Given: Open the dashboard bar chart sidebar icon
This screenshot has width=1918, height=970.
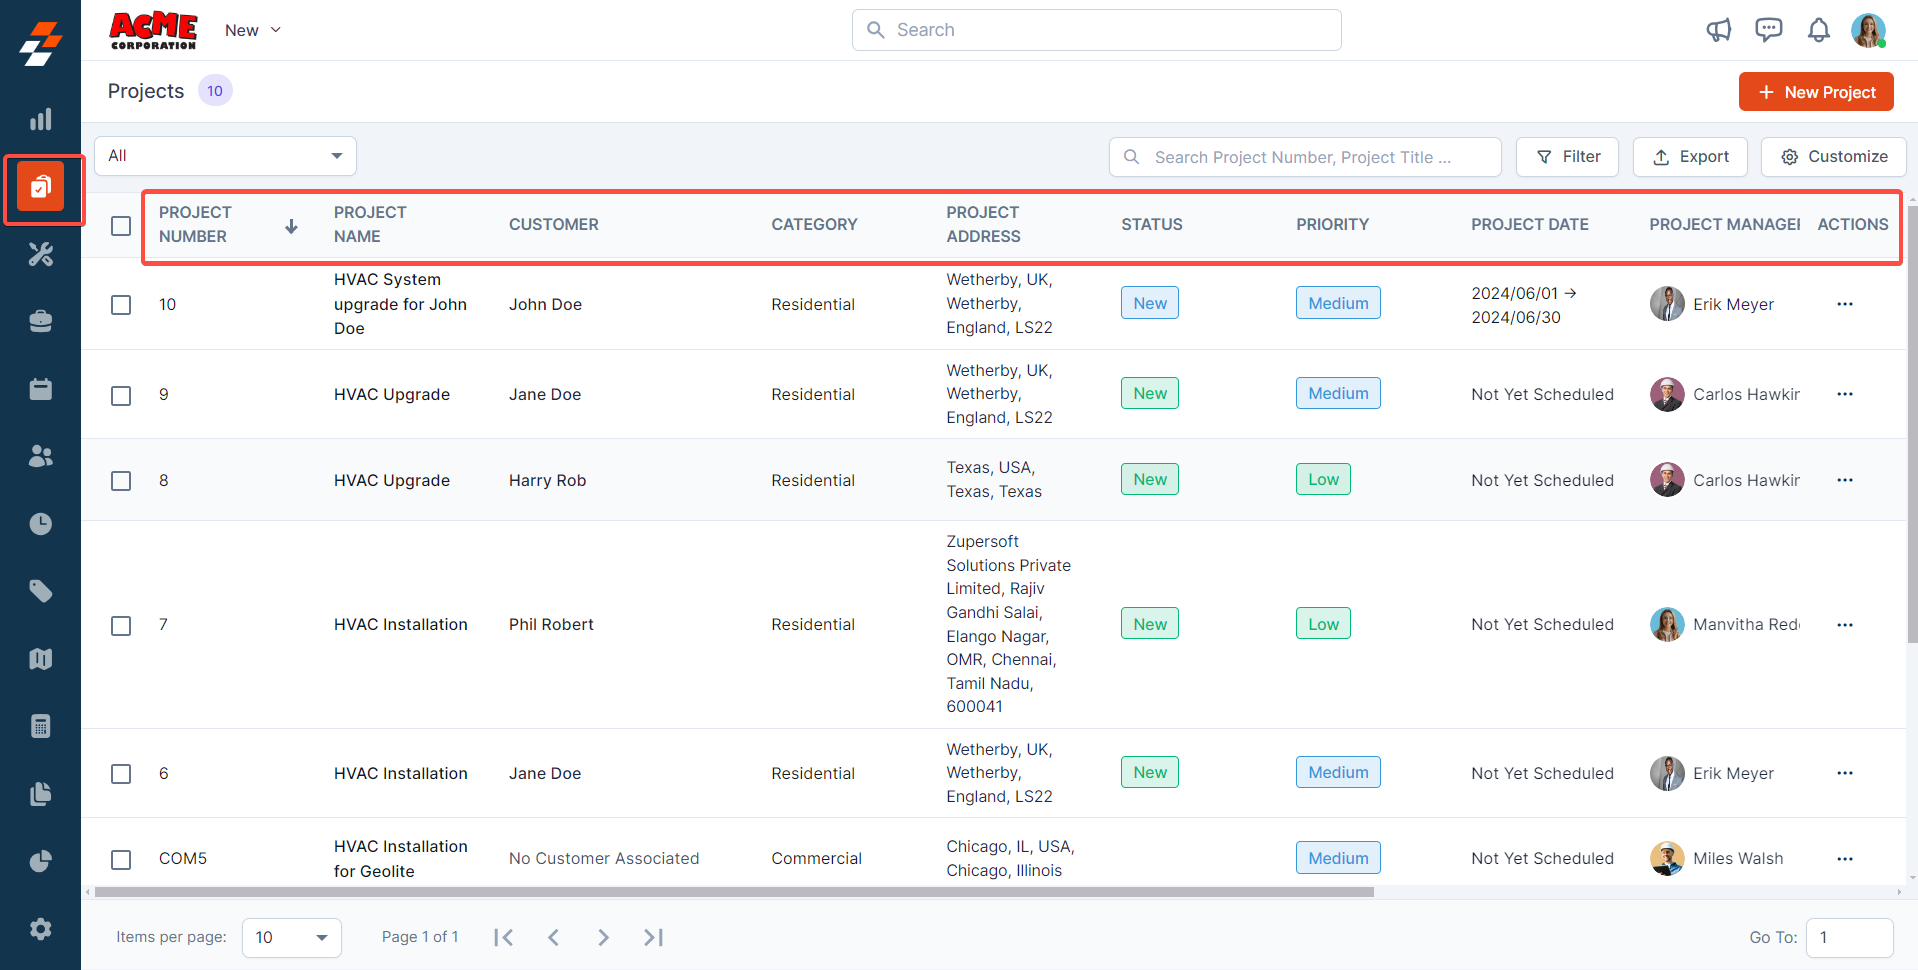Looking at the screenshot, I should 40,120.
